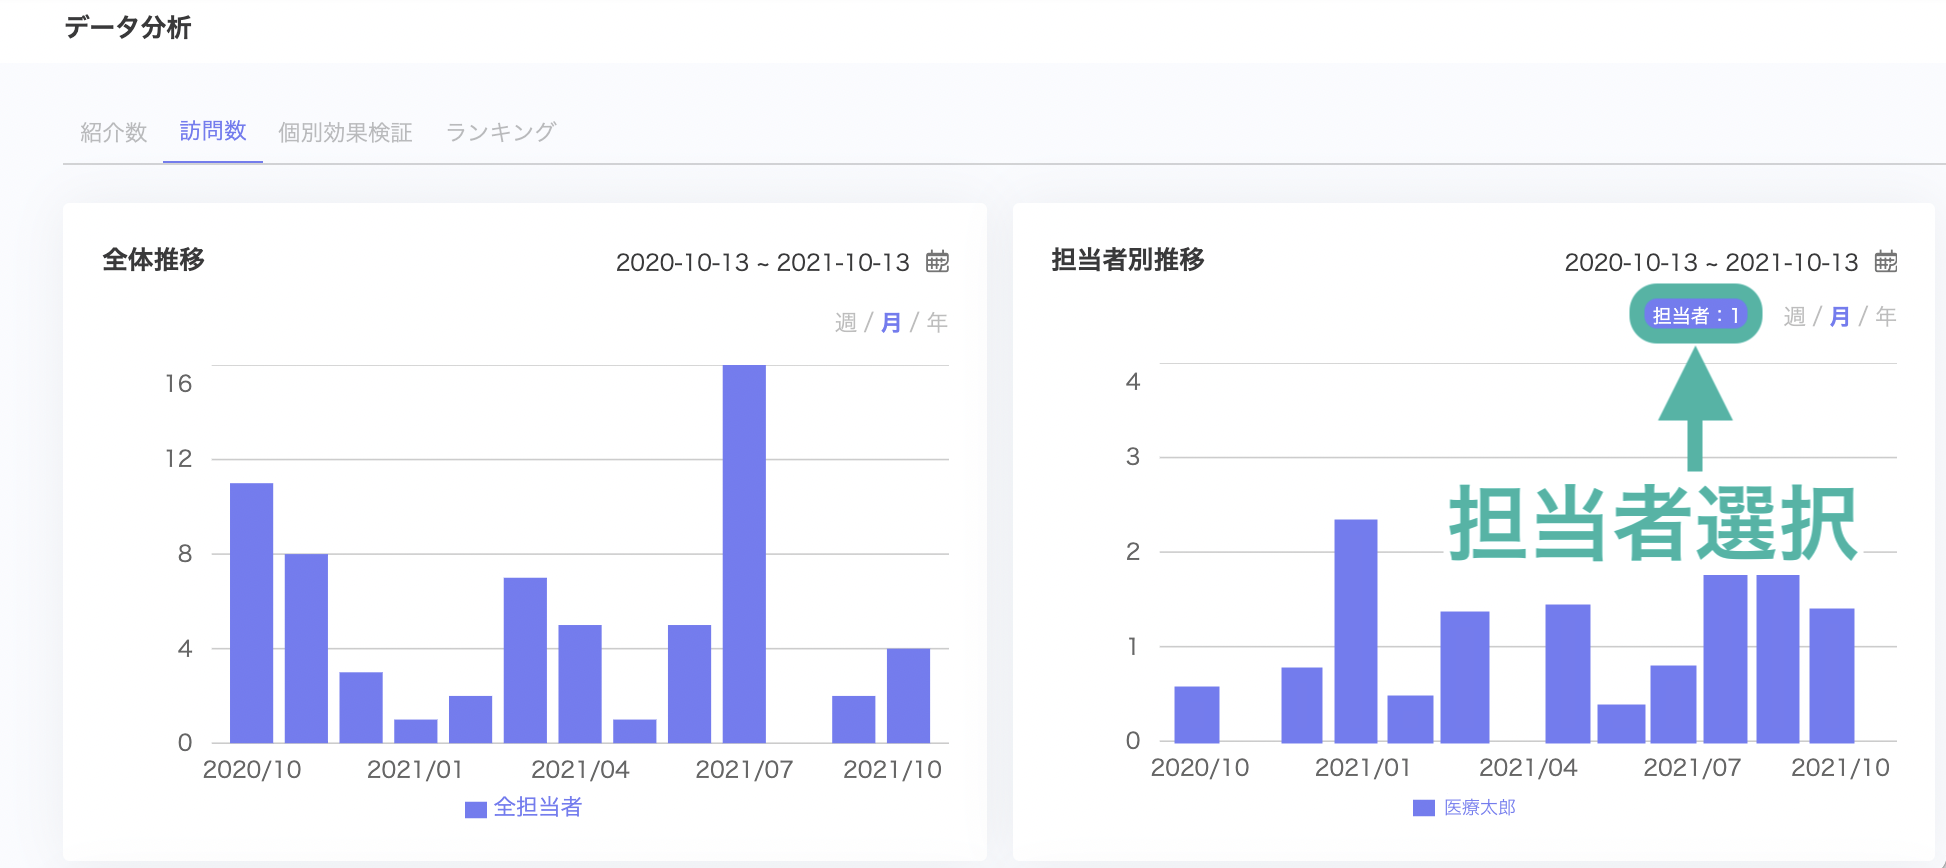Click the 2020/10 bar in 全体推移 chart
Viewport: 1946px width, 868px height.
click(x=251, y=613)
